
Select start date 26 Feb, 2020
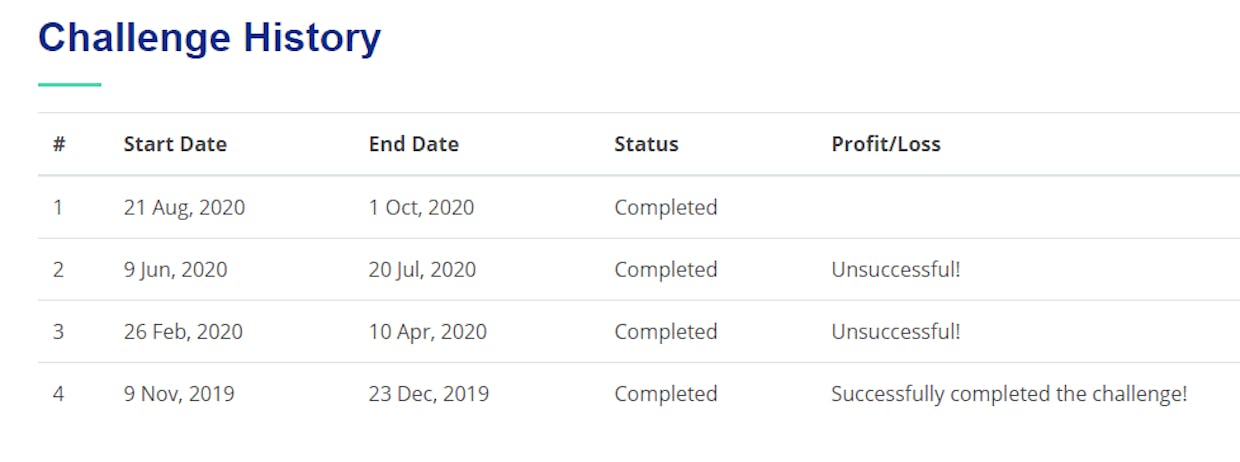click(x=183, y=332)
